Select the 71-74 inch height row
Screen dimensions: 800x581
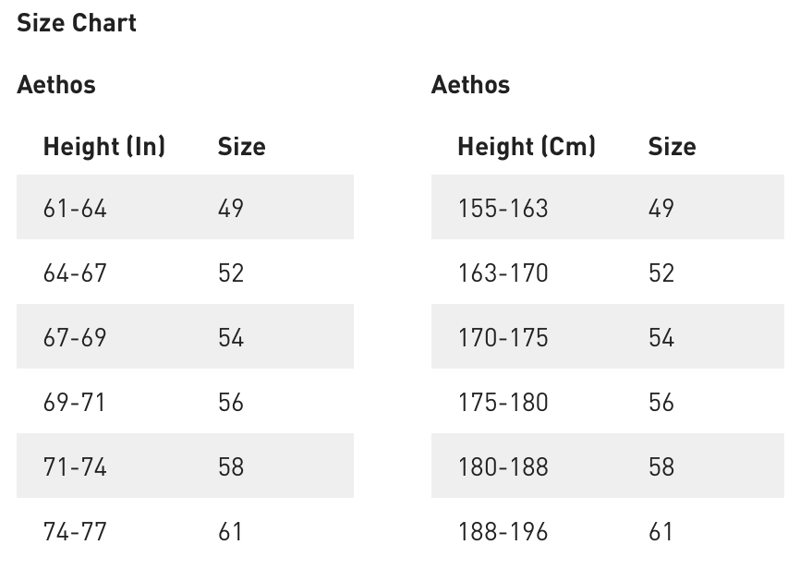point(185,466)
